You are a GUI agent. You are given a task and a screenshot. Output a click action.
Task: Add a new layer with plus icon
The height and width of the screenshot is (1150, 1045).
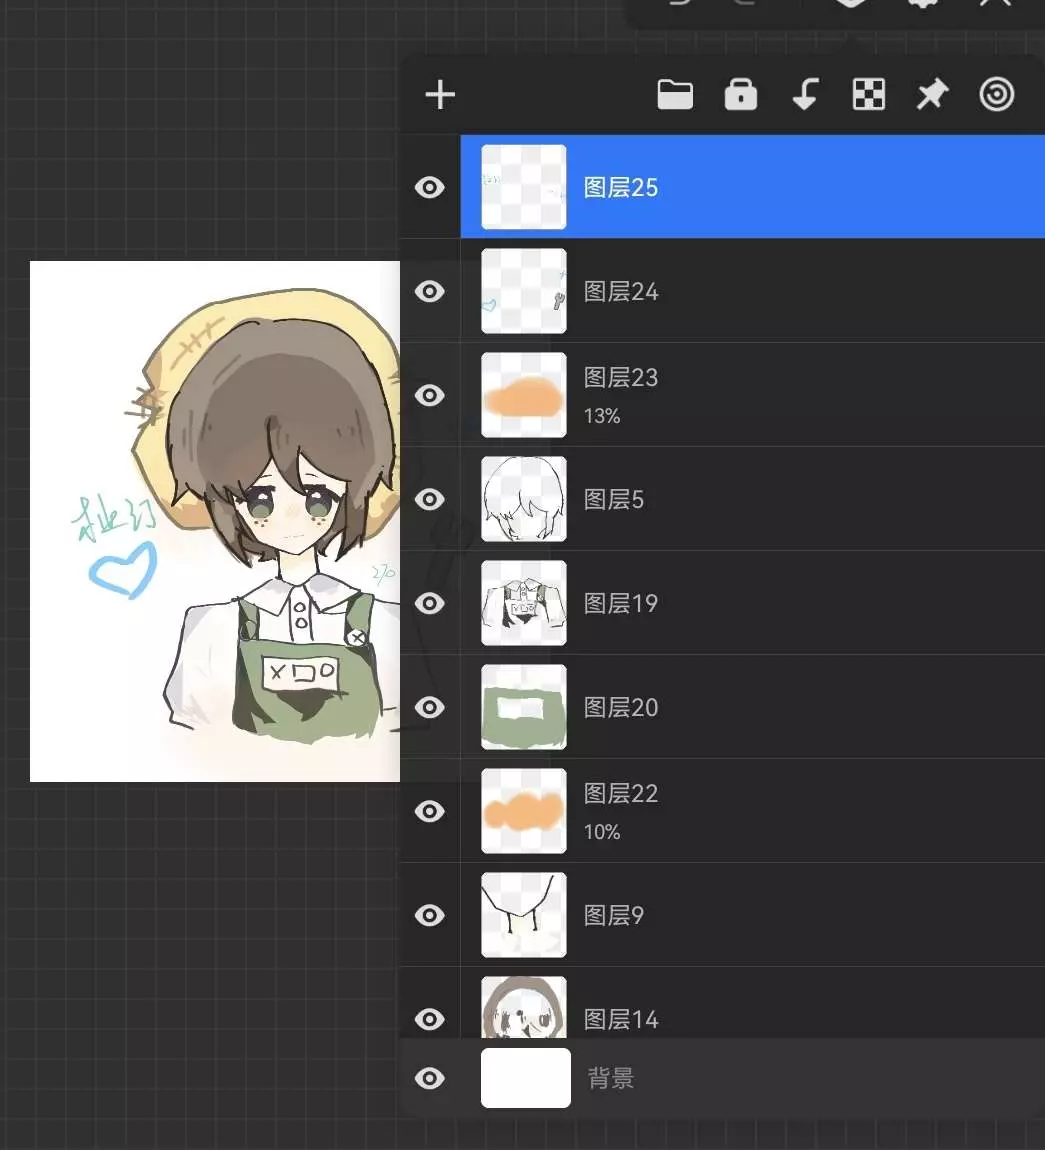(440, 95)
